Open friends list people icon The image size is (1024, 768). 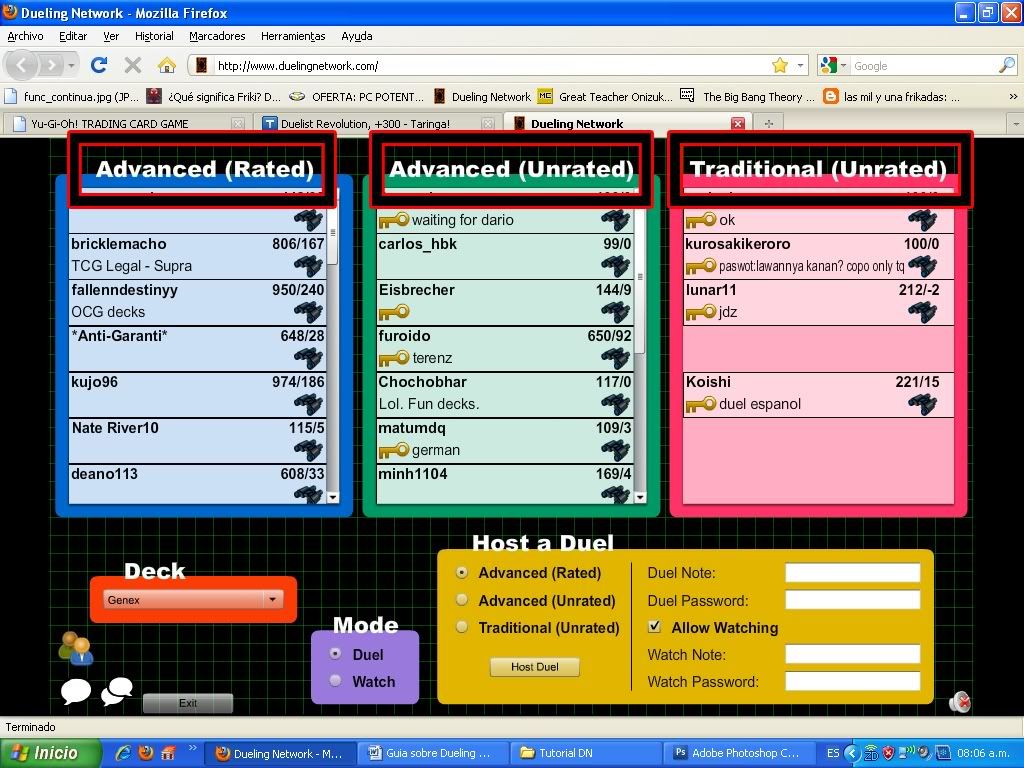[76, 648]
